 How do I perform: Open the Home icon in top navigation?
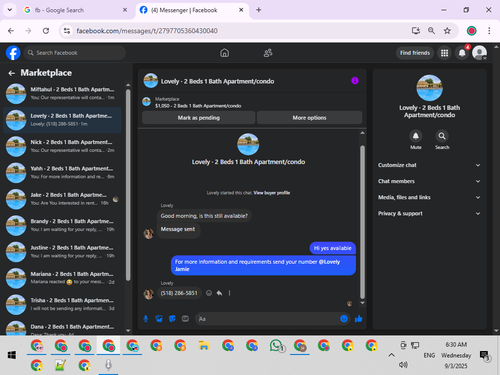pos(225,53)
